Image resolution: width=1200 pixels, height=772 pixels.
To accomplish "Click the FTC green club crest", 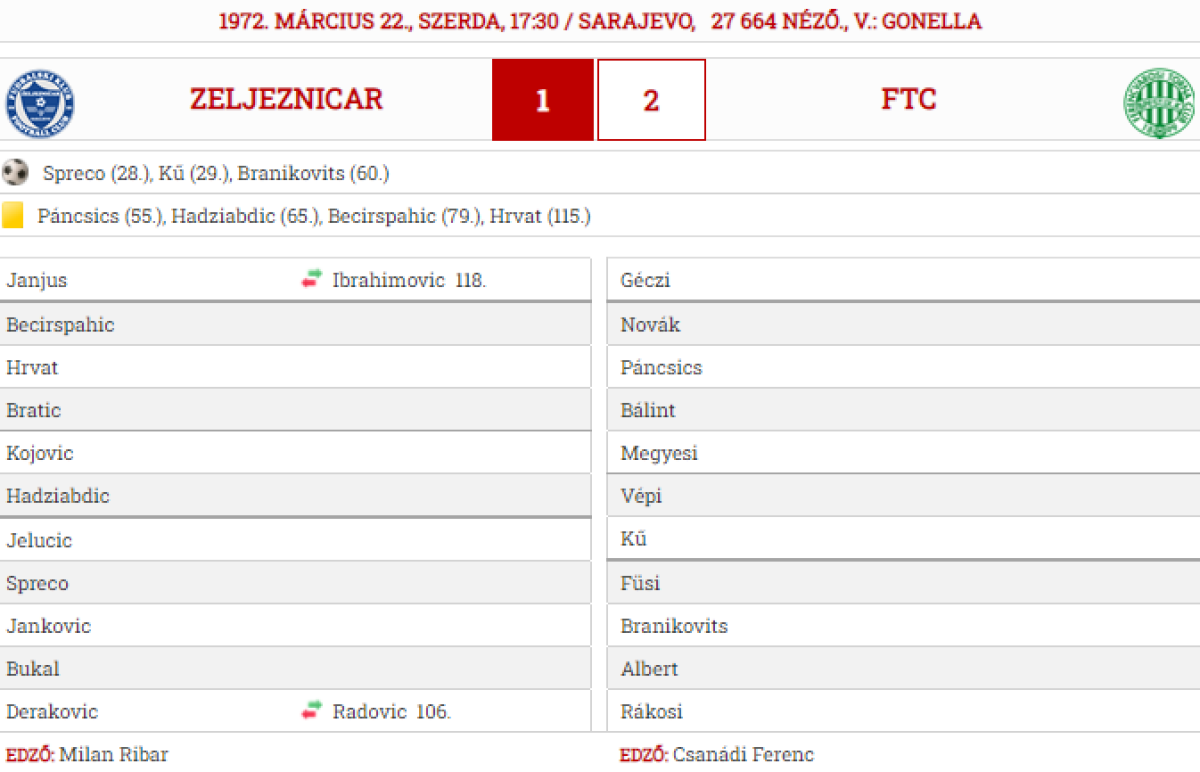I will point(1158,103).
